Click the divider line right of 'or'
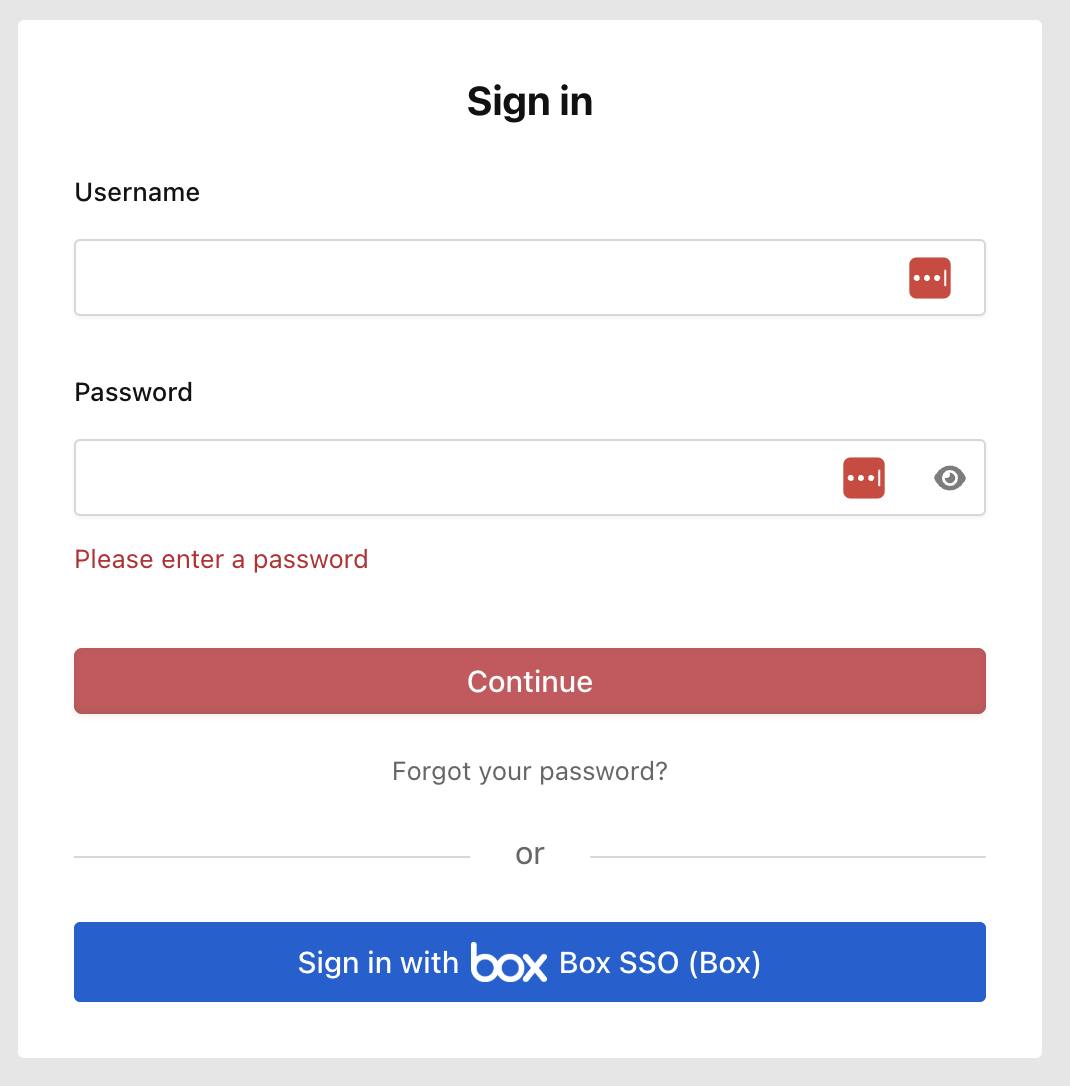Viewport: 1070px width, 1086px height. click(788, 857)
